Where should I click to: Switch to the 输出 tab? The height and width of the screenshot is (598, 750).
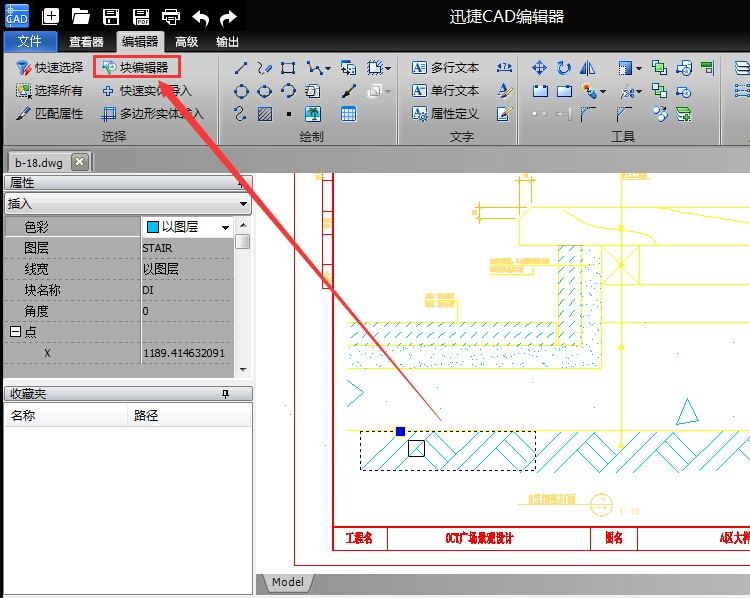coord(227,42)
